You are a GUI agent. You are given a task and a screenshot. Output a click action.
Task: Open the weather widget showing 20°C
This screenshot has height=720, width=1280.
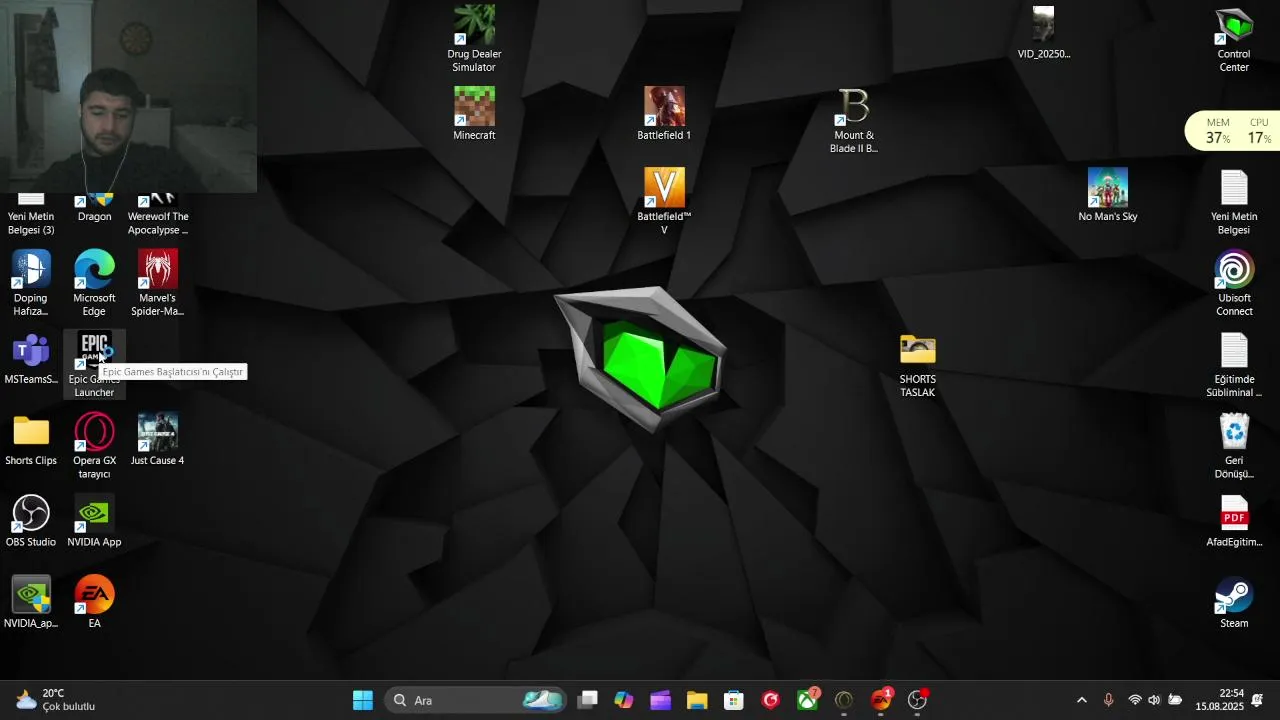[x=56, y=700]
